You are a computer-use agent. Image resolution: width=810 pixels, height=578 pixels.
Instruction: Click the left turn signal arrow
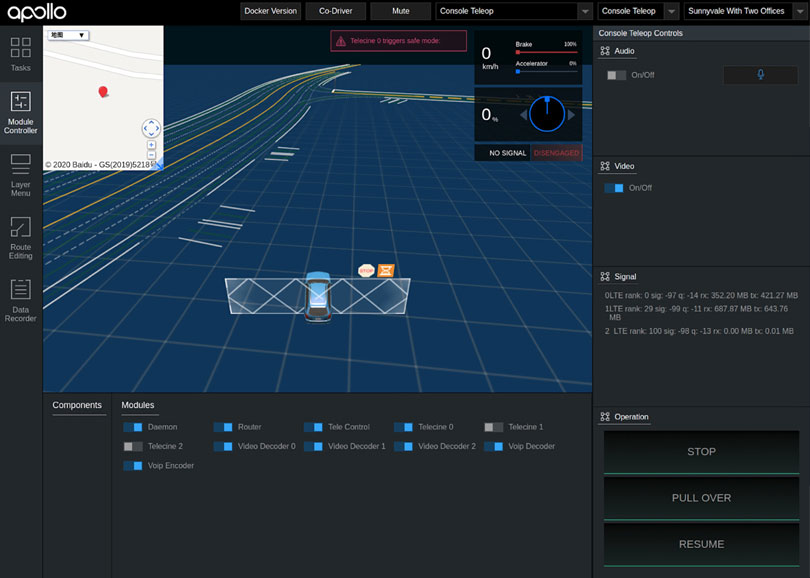[523, 115]
